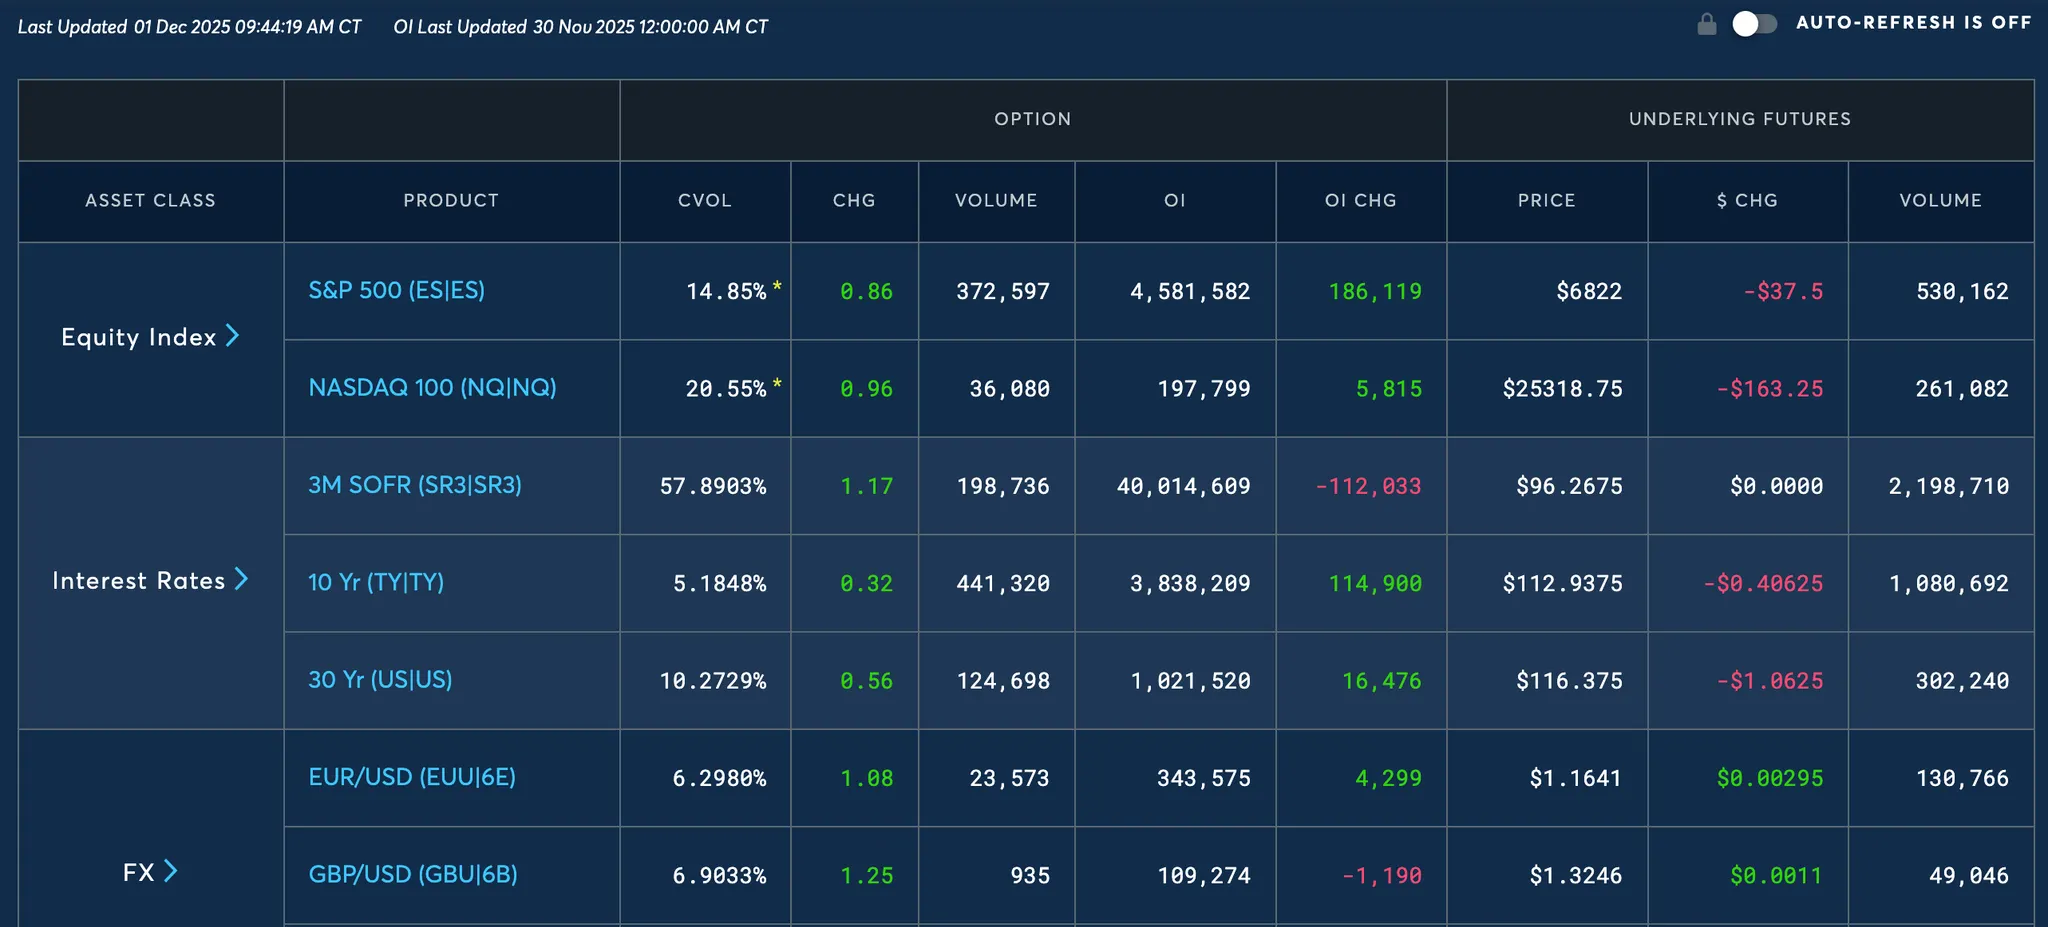Viewport: 2048px width, 927px height.
Task: Click the CVOL column header
Action: (x=705, y=201)
